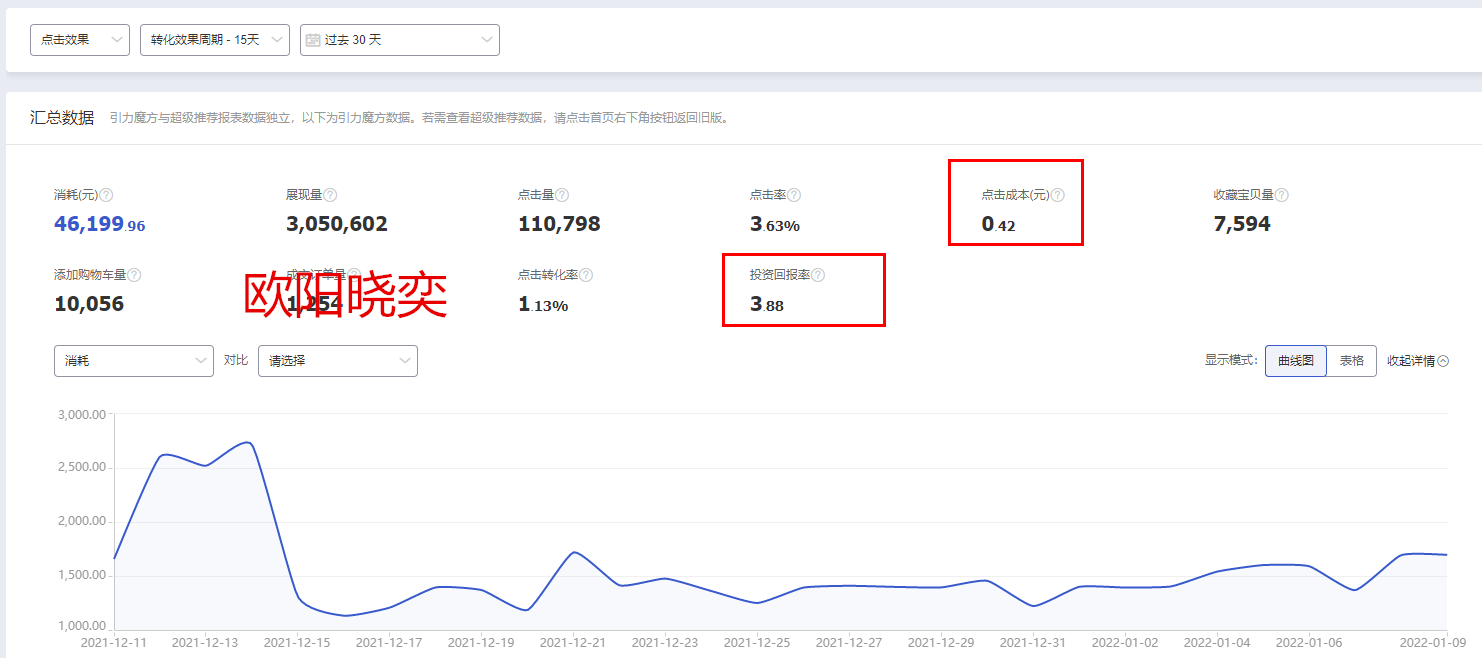
Task: Open the 点击效果 dropdown
Action: click(80, 40)
